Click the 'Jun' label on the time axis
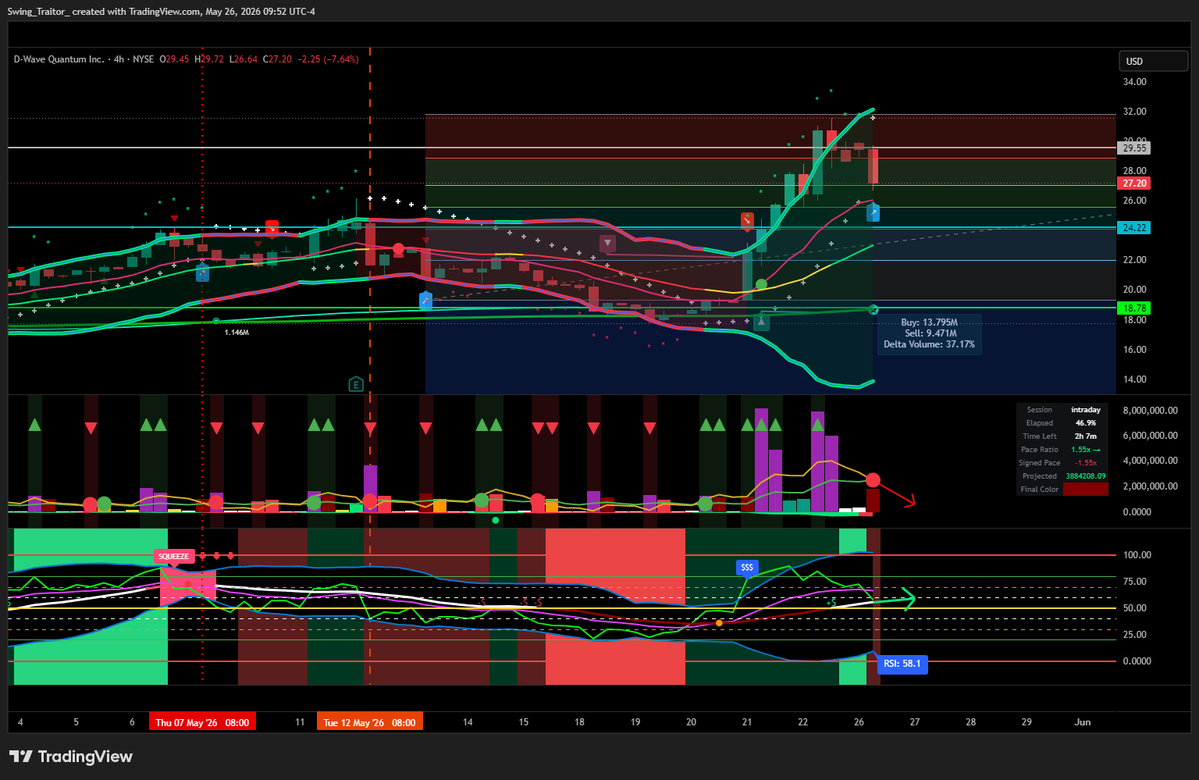 [x=1082, y=722]
